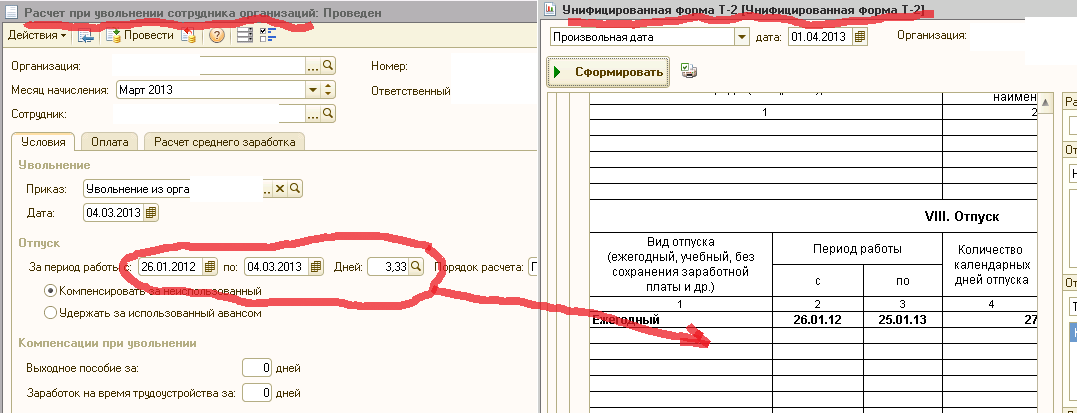The height and width of the screenshot is (413, 1077).
Task: Switch to the Оплата tab
Action: click(109, 142)
